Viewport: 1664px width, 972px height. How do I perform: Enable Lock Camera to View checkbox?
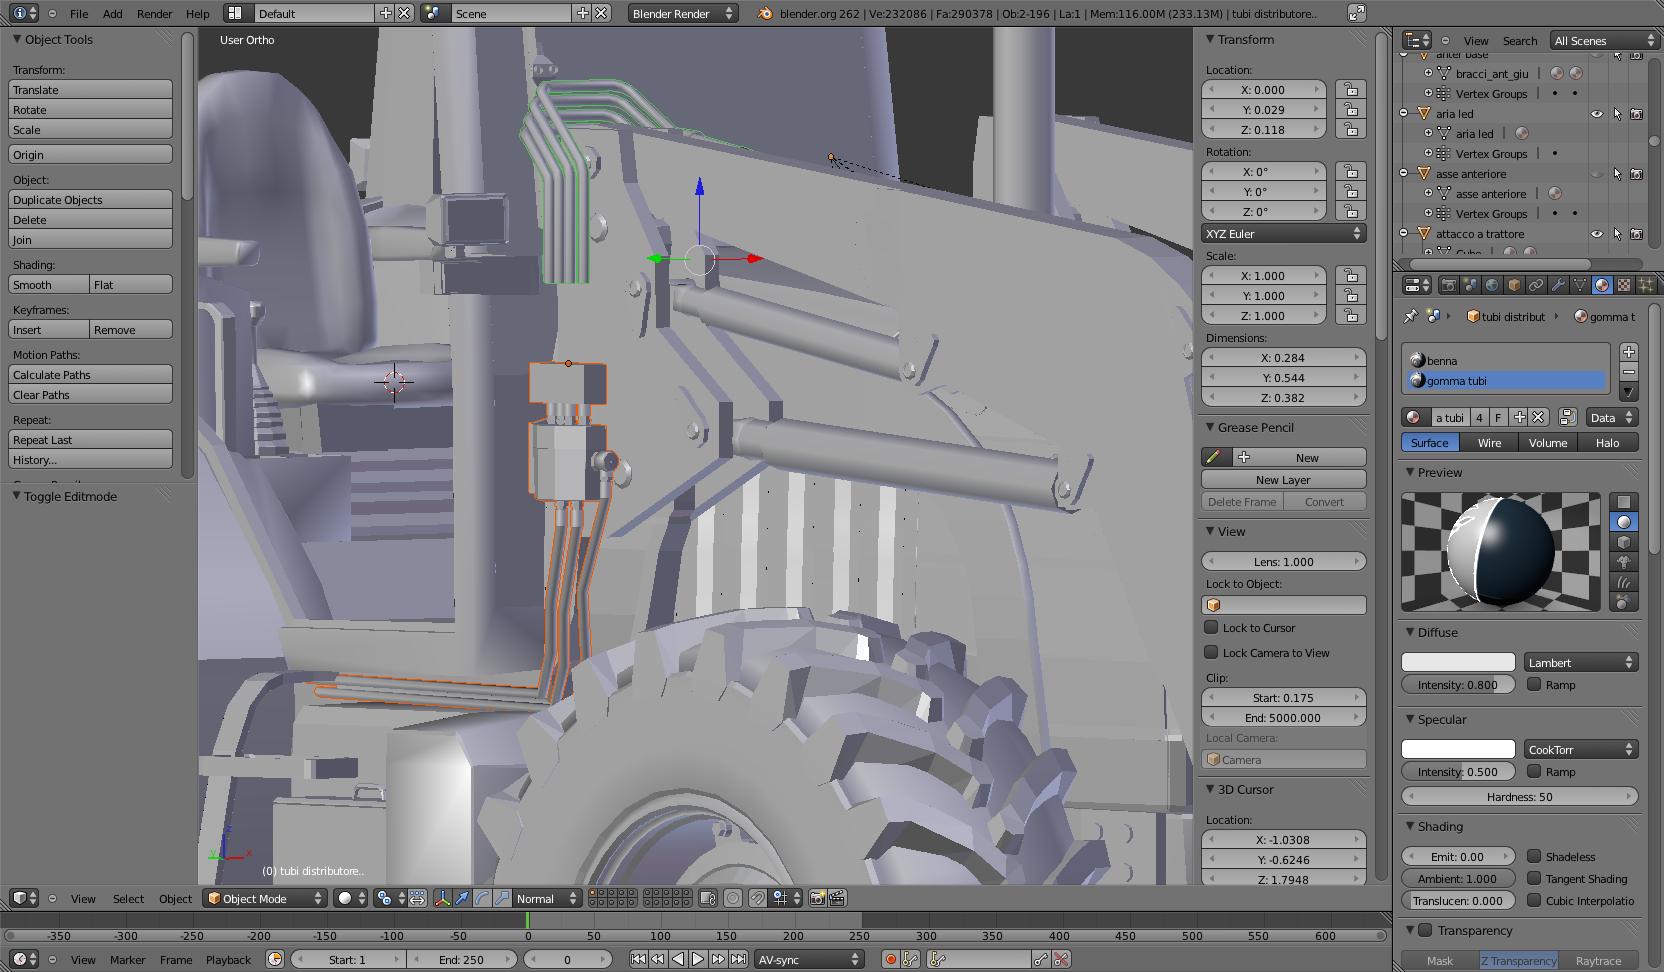(1211, 652)
